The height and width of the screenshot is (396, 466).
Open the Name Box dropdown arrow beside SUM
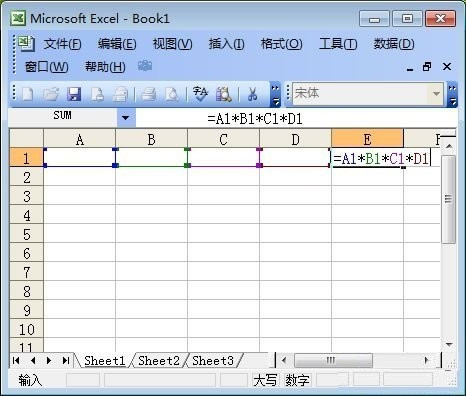[x=126, y=118]
